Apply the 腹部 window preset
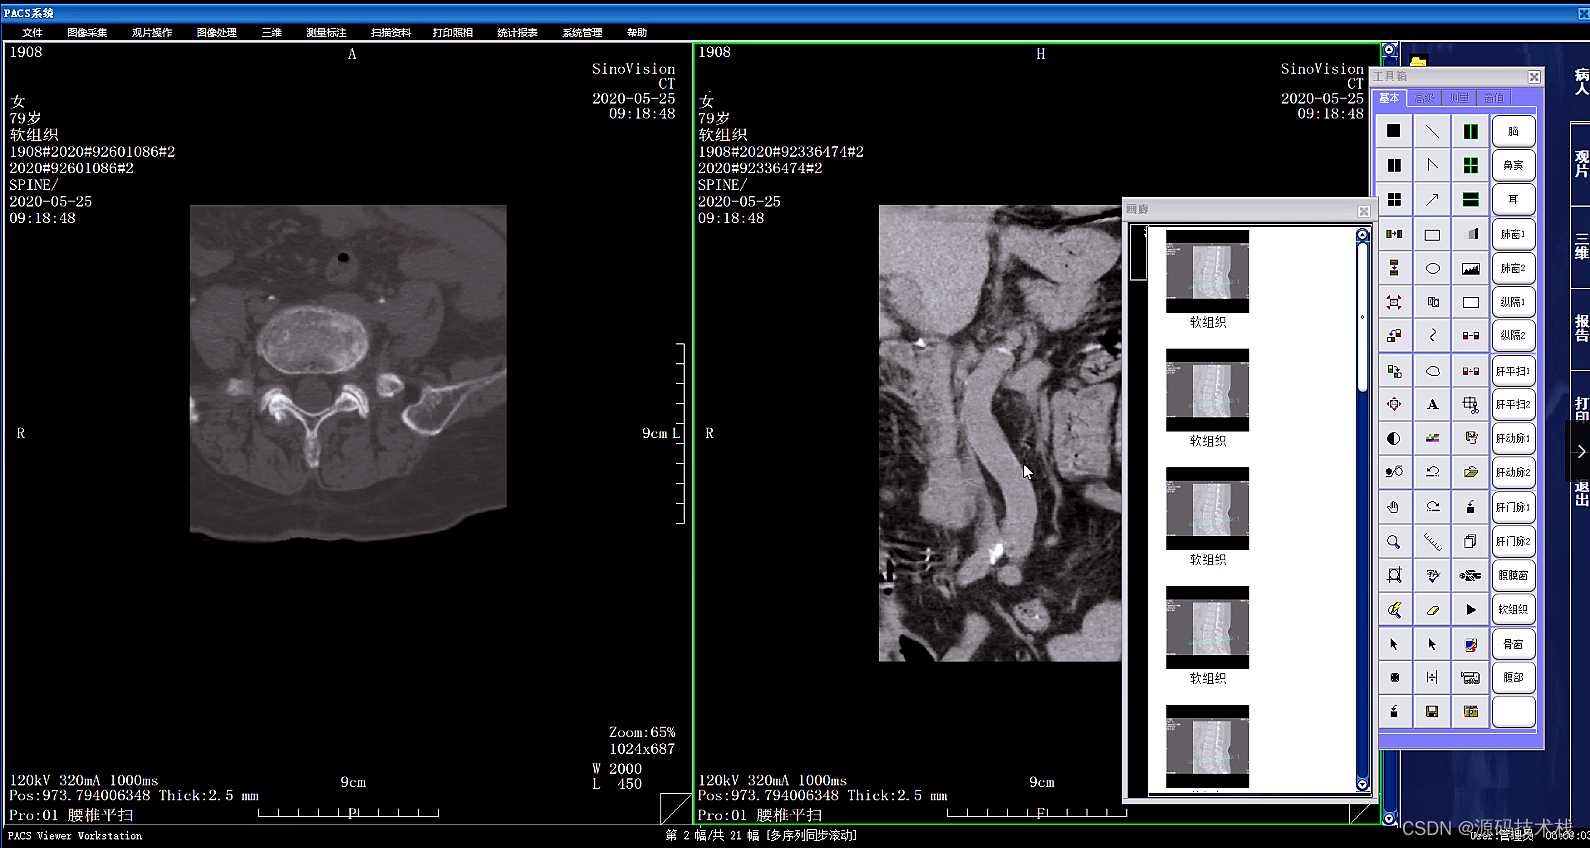The image size is (1590, 848). [x=1513, y=677]
